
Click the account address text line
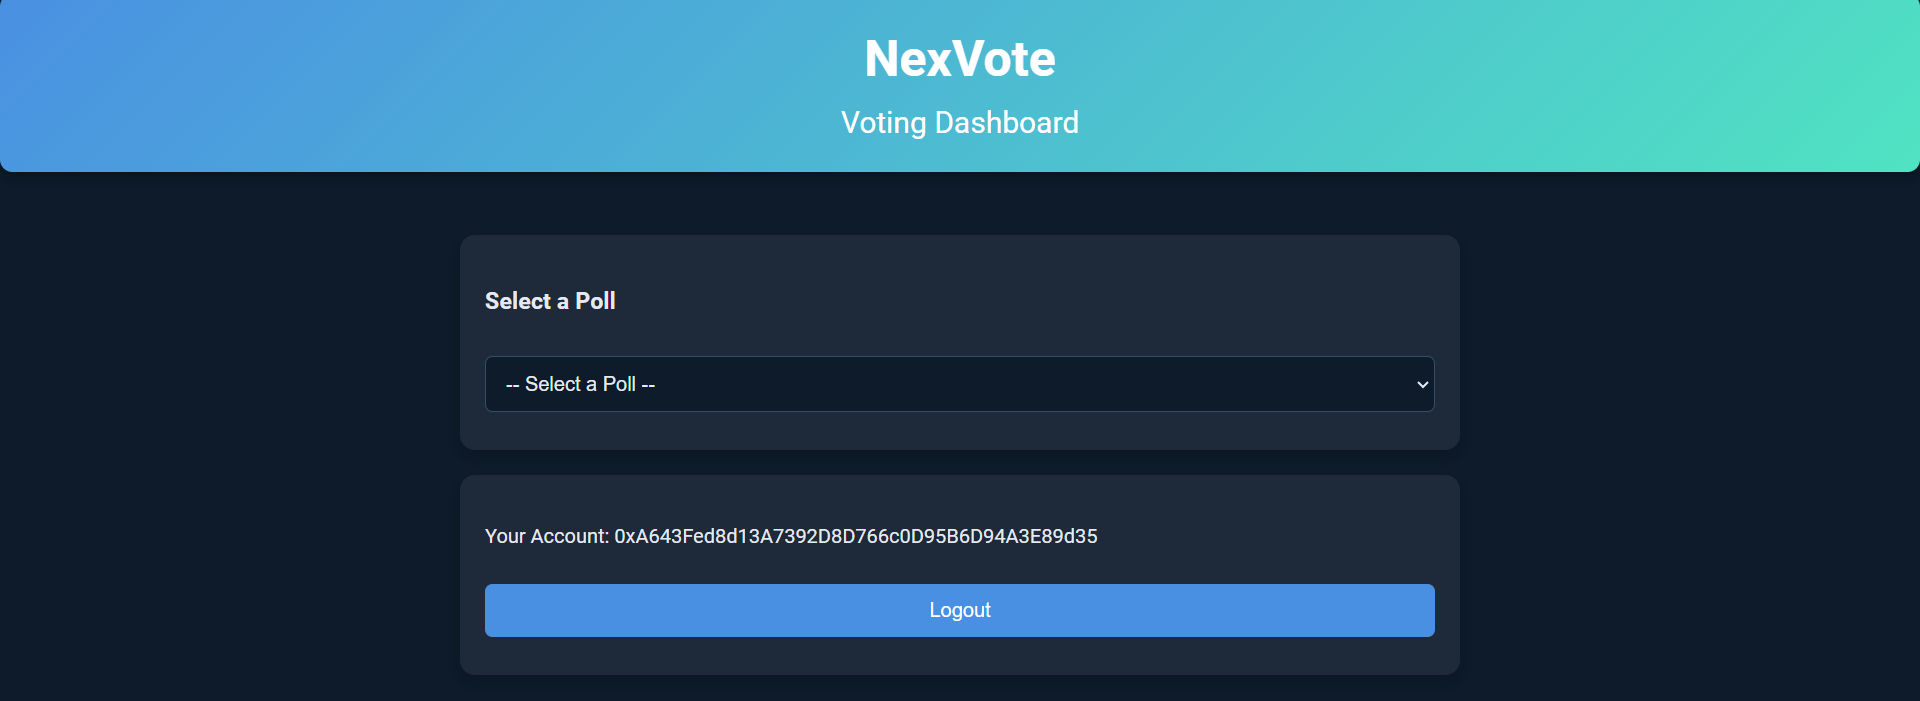790,536
